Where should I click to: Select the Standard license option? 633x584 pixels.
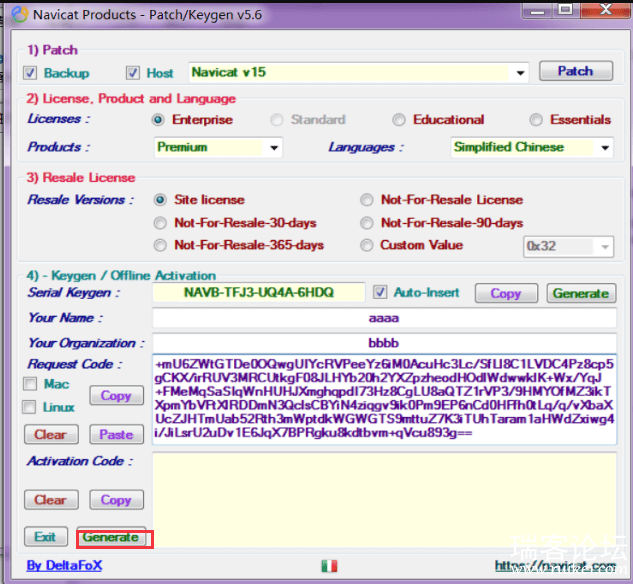coord(277,120)
